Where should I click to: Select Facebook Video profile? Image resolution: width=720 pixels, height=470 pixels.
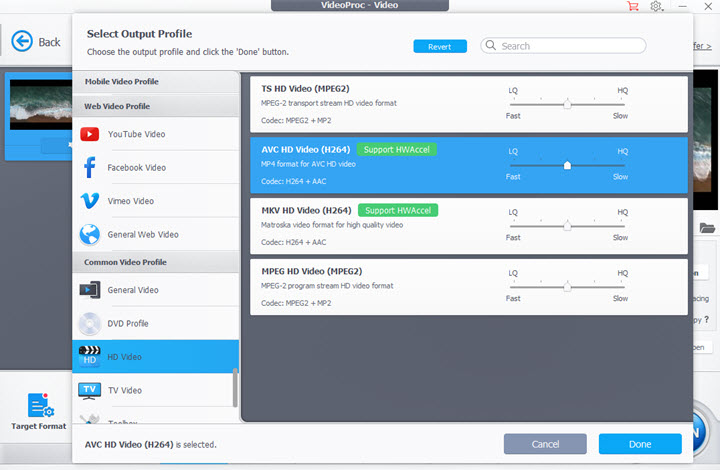coord(156,168)
